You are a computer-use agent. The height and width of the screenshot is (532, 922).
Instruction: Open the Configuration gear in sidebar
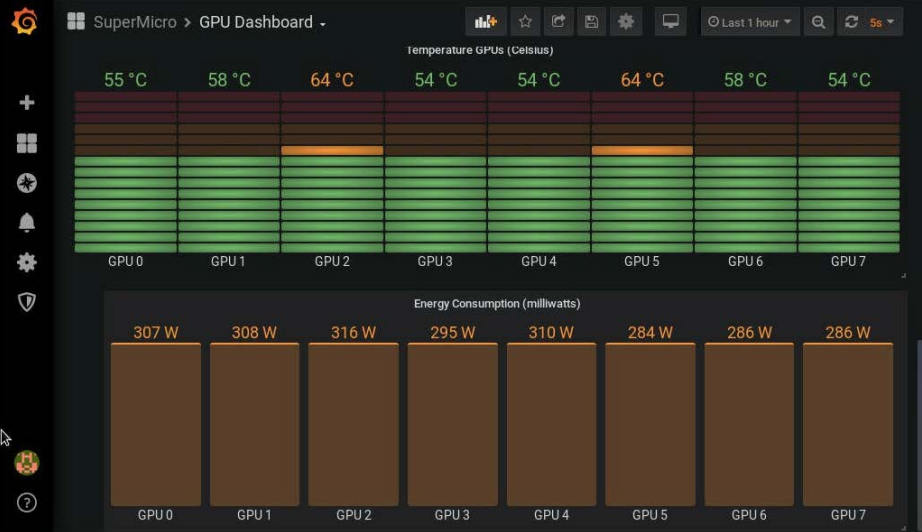coord(27,262)
